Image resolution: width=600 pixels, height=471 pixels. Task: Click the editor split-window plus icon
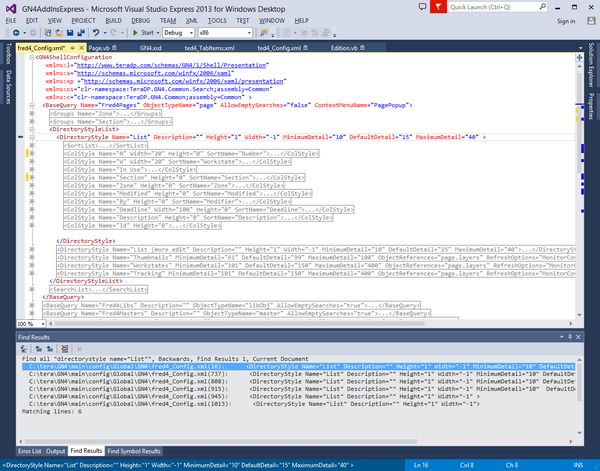point(579,58)
